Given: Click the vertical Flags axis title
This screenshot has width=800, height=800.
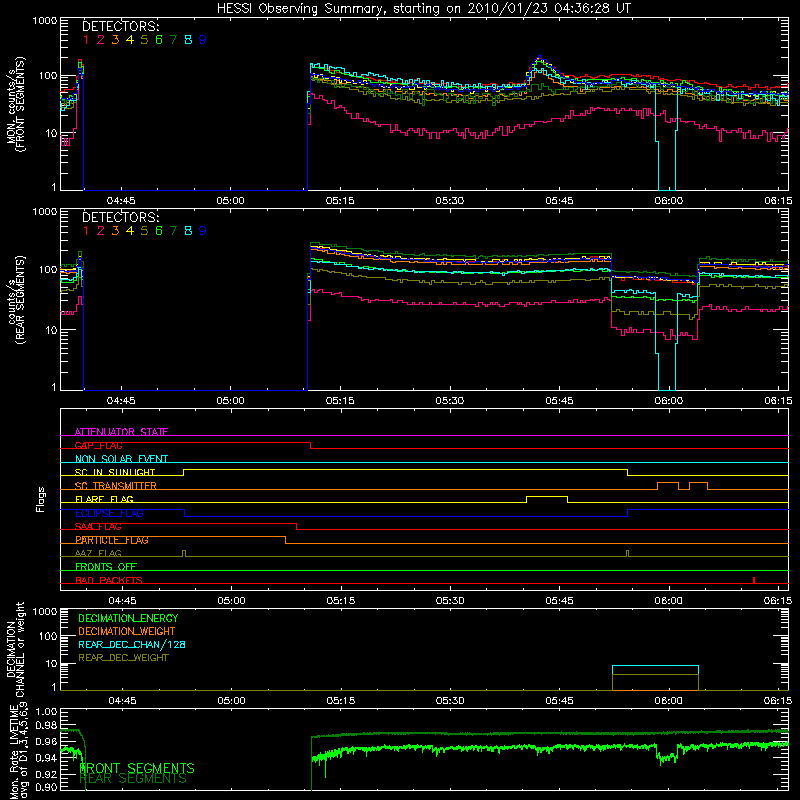Looking at the screenshot, I should tap(40, 499).
